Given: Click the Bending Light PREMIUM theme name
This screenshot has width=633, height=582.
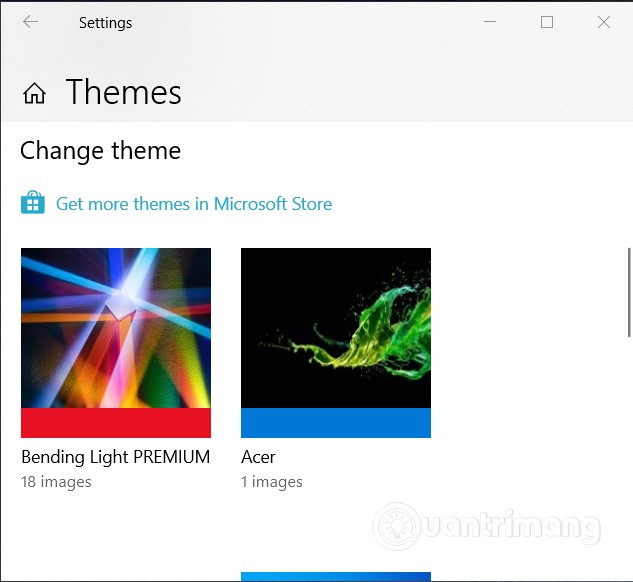Looking at the screenshot, I should (x=116, y=457).
